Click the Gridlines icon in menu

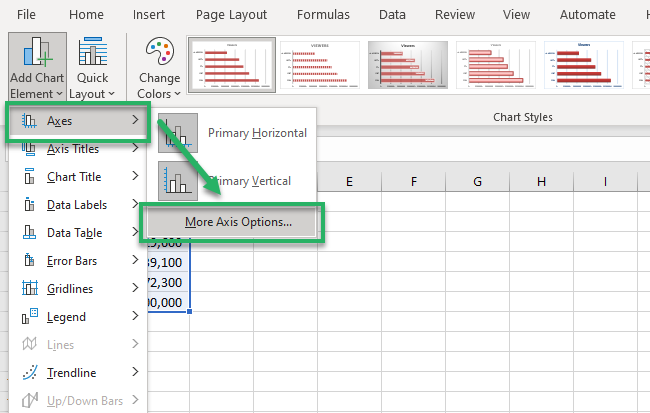coord(29,289)
